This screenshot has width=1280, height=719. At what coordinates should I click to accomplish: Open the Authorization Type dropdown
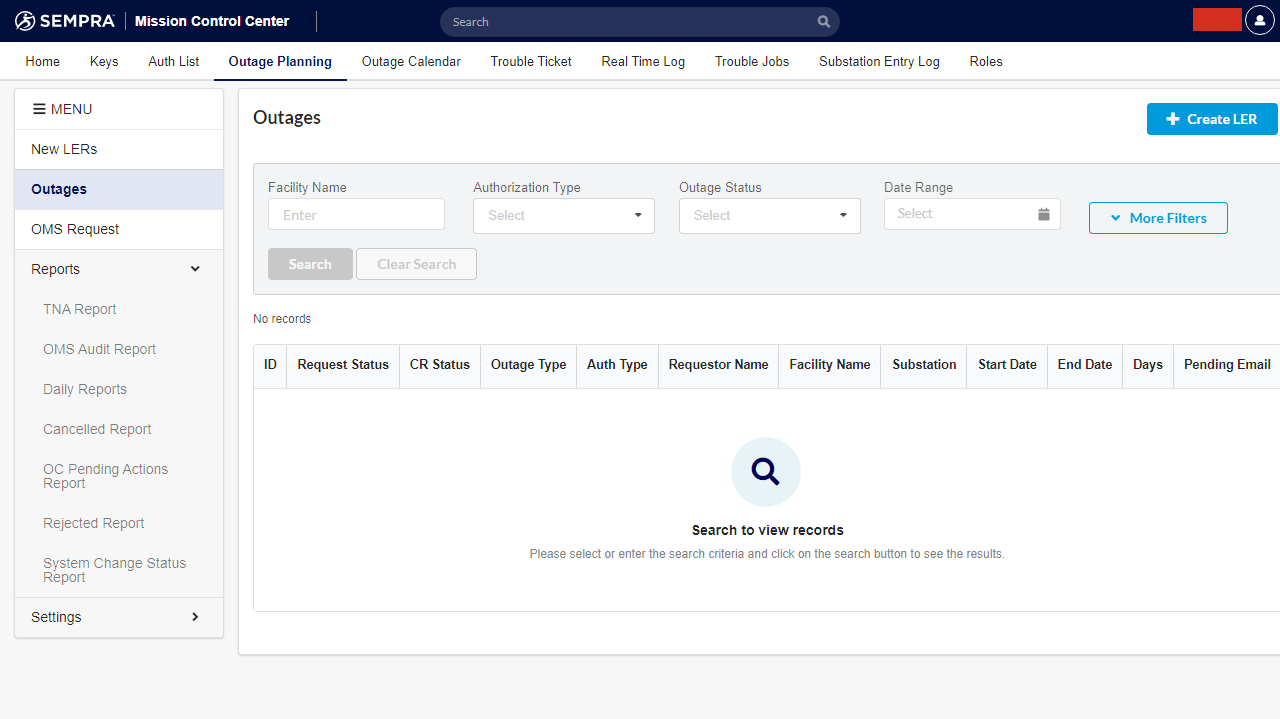(x=563, y=216)
